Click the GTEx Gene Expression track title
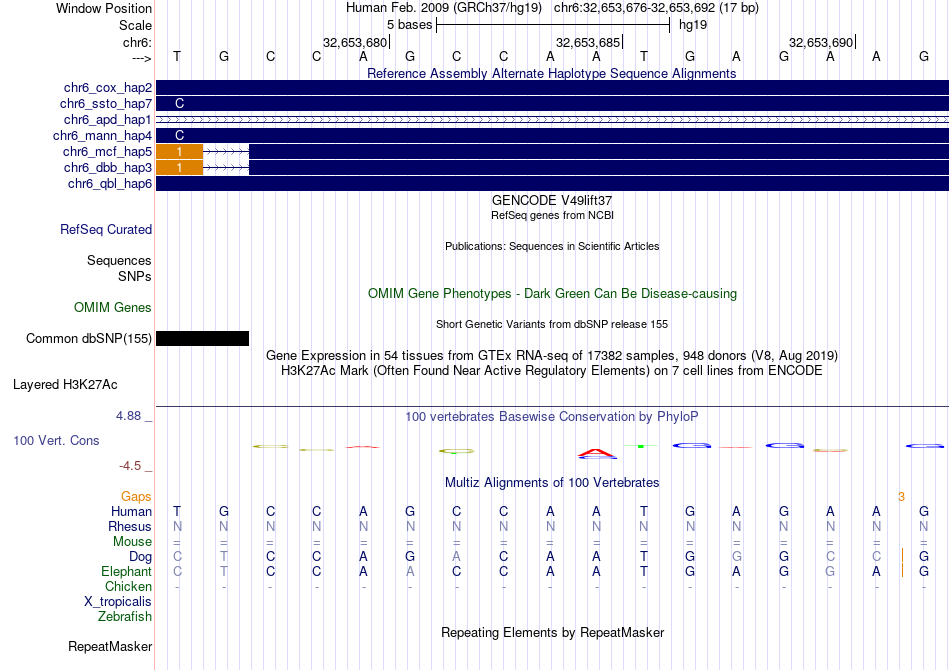Image resolution: width=950 pixels, height=670 pixels. (552, 356)
